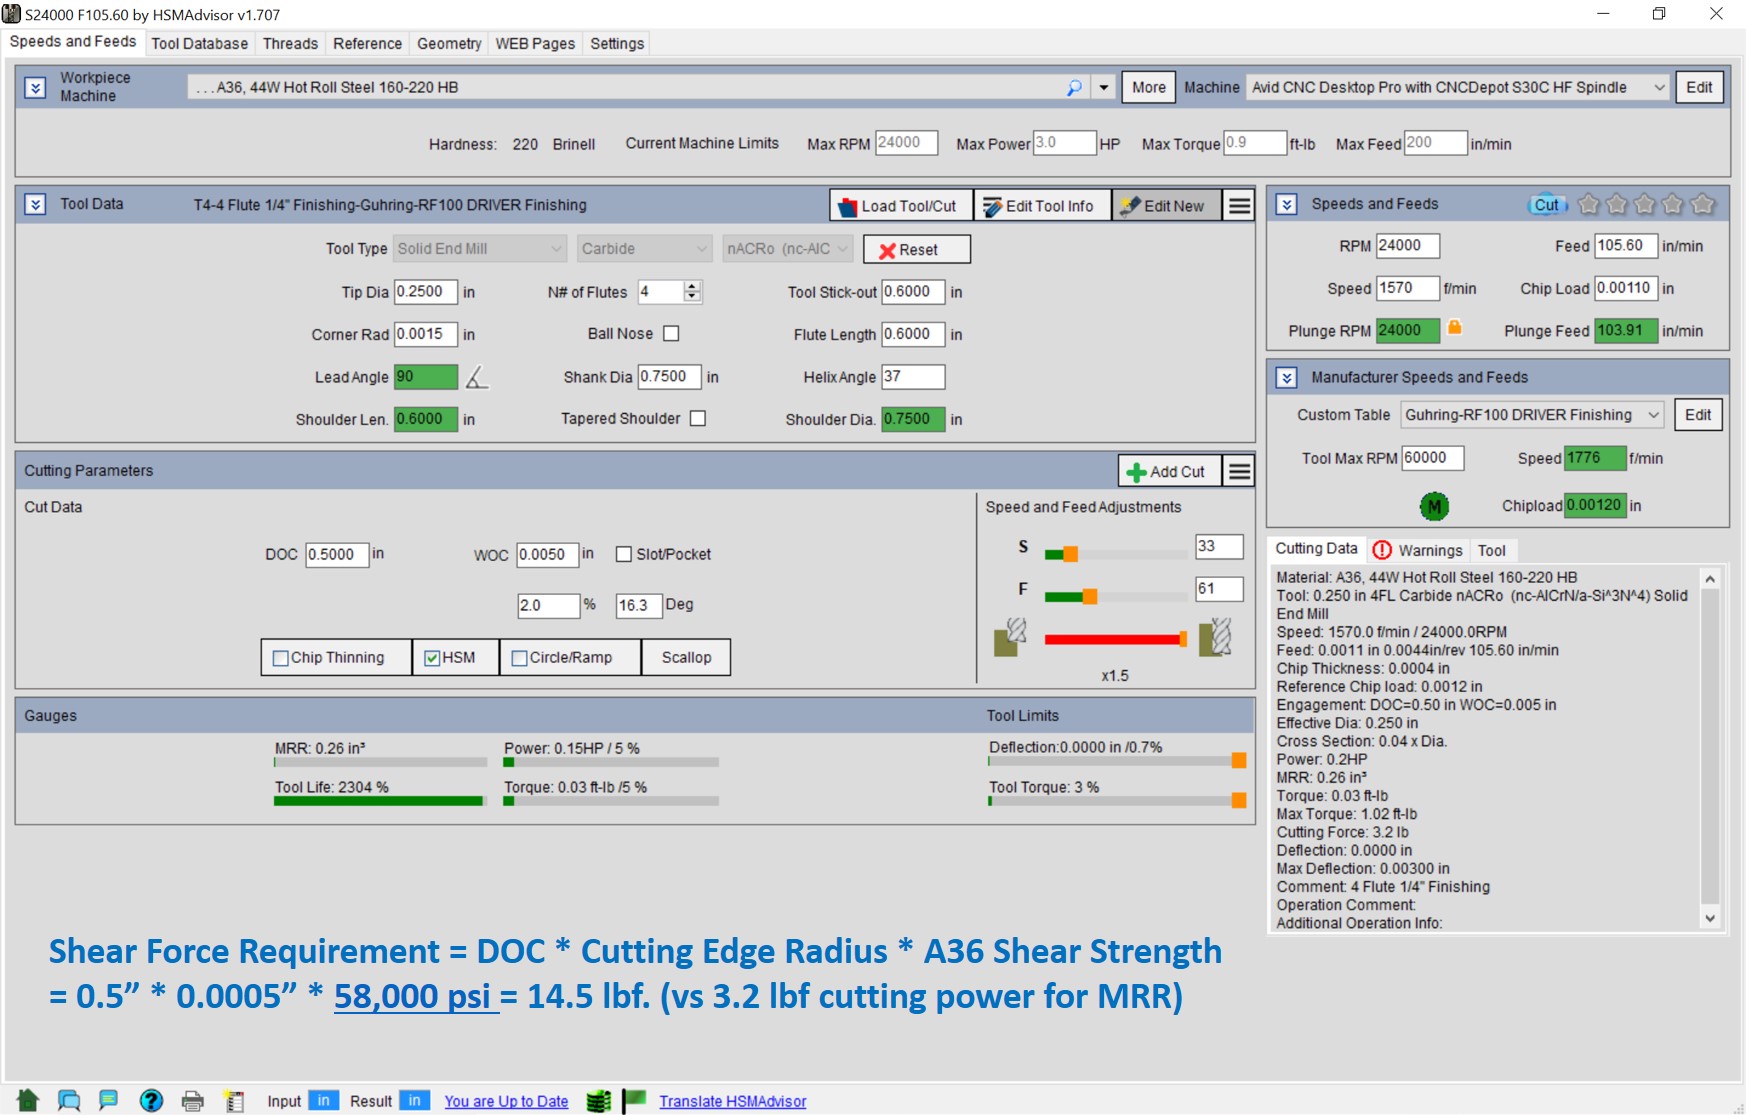Expand the Custom Table dropdown

(1654, 415)
